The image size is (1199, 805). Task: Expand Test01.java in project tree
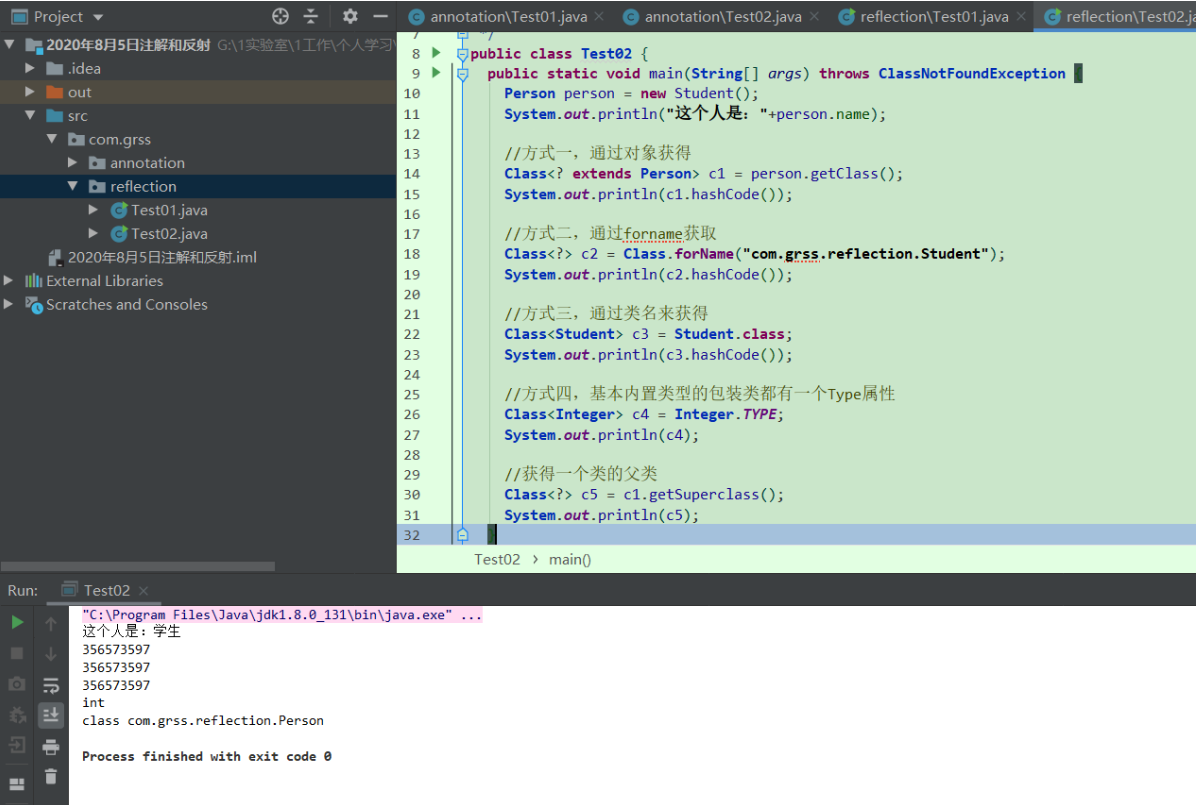pos(93,209)
